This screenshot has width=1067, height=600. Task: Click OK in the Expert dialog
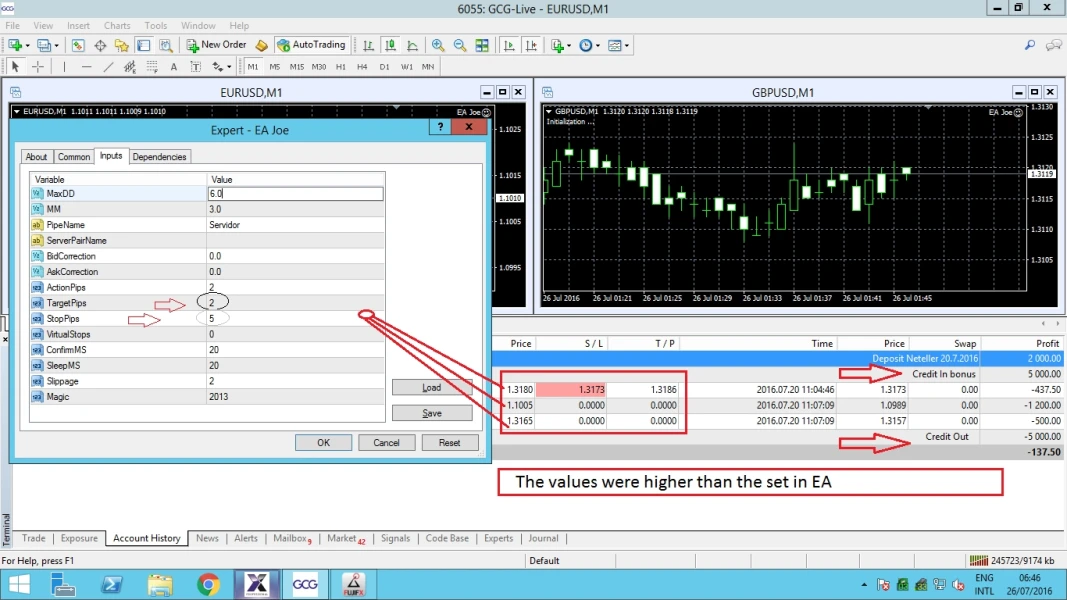pos(323,442)
